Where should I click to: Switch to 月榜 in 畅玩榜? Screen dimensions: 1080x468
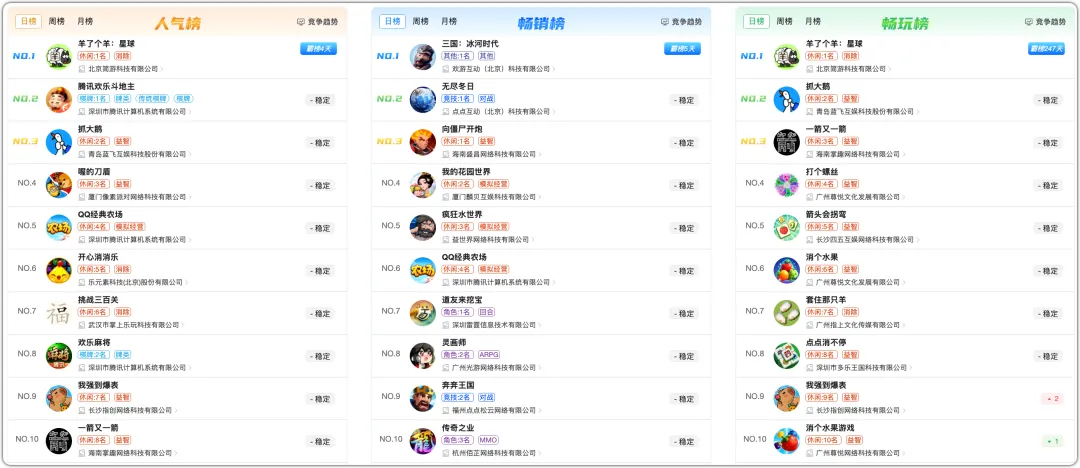coord(813,21)
